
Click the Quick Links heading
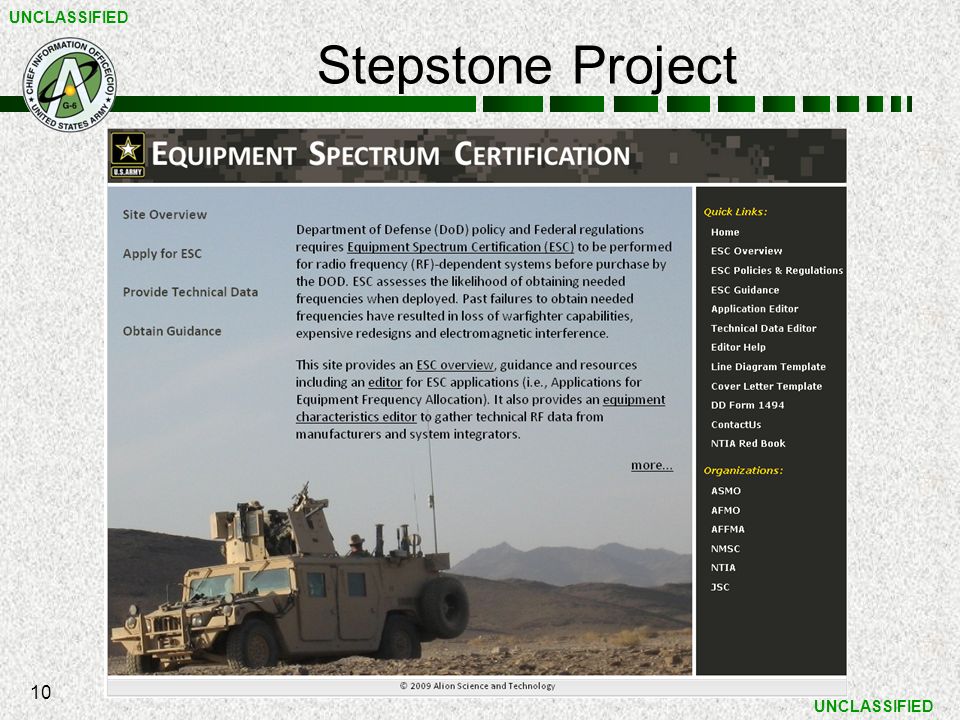735,212
